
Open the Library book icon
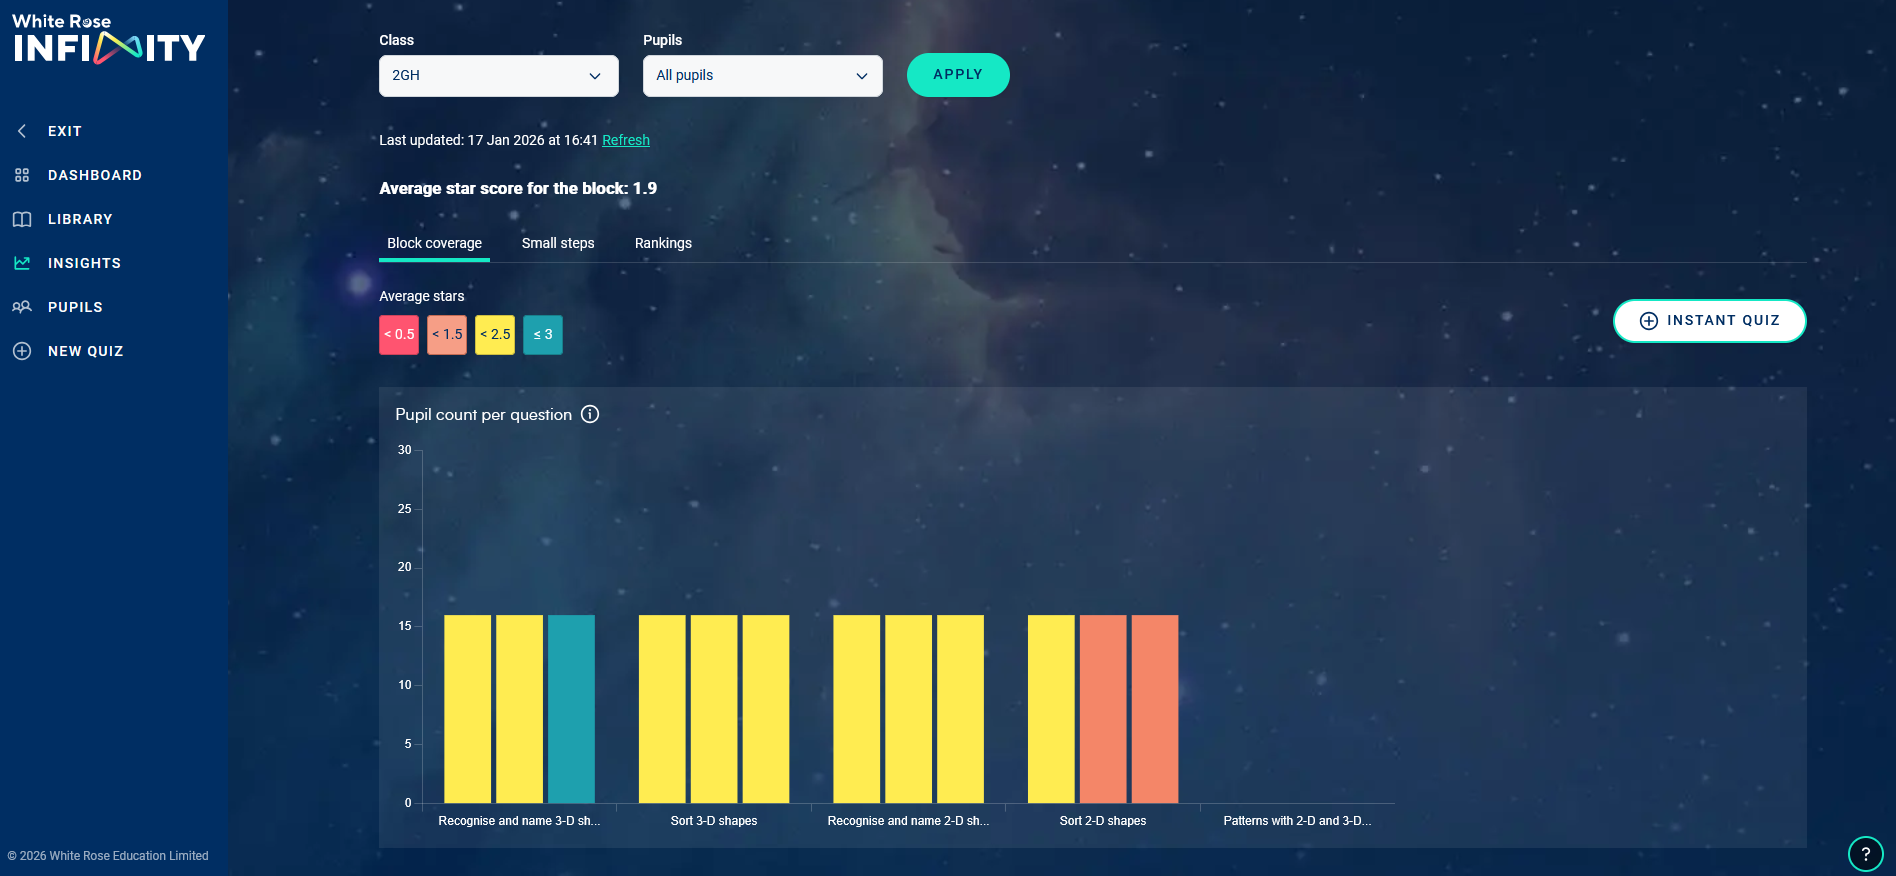tap(22, 219)
